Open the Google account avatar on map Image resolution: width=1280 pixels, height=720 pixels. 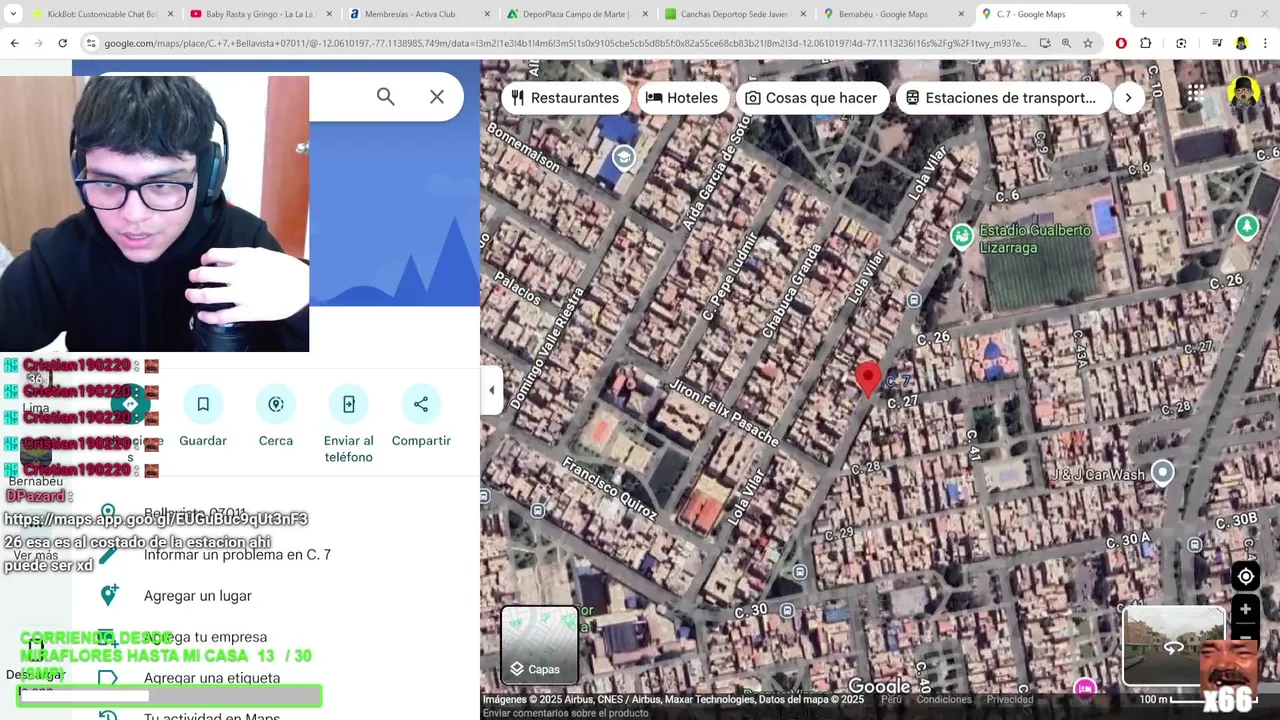pyautogui.click(x=1244, y=94)
